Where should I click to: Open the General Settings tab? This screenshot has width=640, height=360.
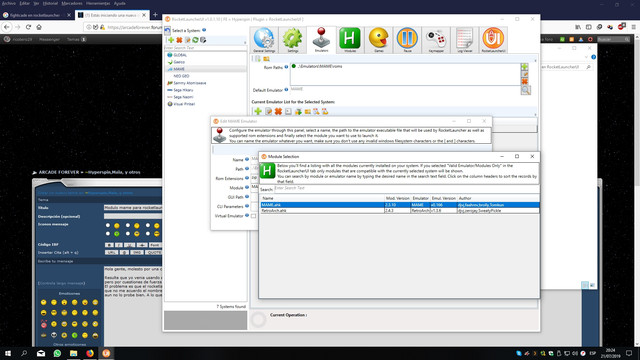pyautogui.click(x=264, y=40)
